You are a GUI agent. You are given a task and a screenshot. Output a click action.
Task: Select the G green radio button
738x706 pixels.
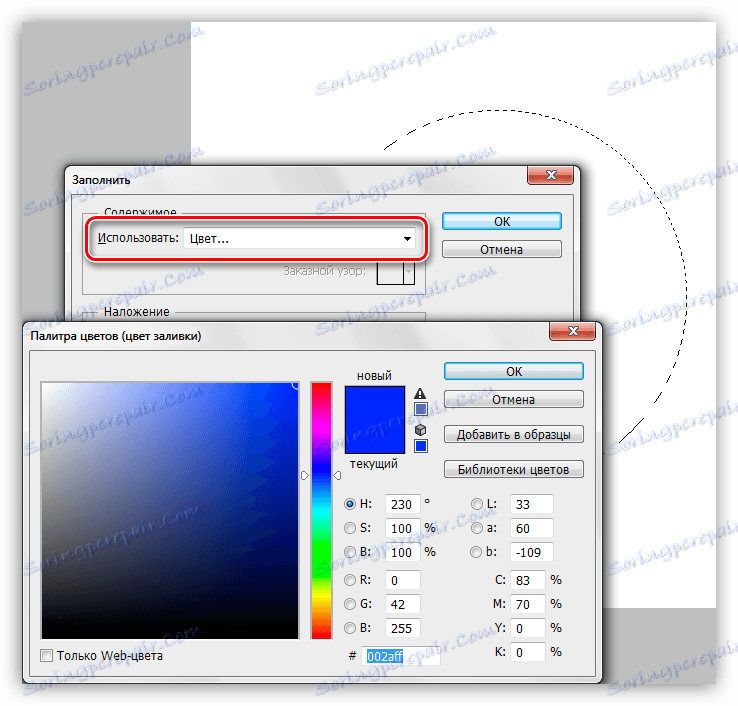[x=350, y=604]
